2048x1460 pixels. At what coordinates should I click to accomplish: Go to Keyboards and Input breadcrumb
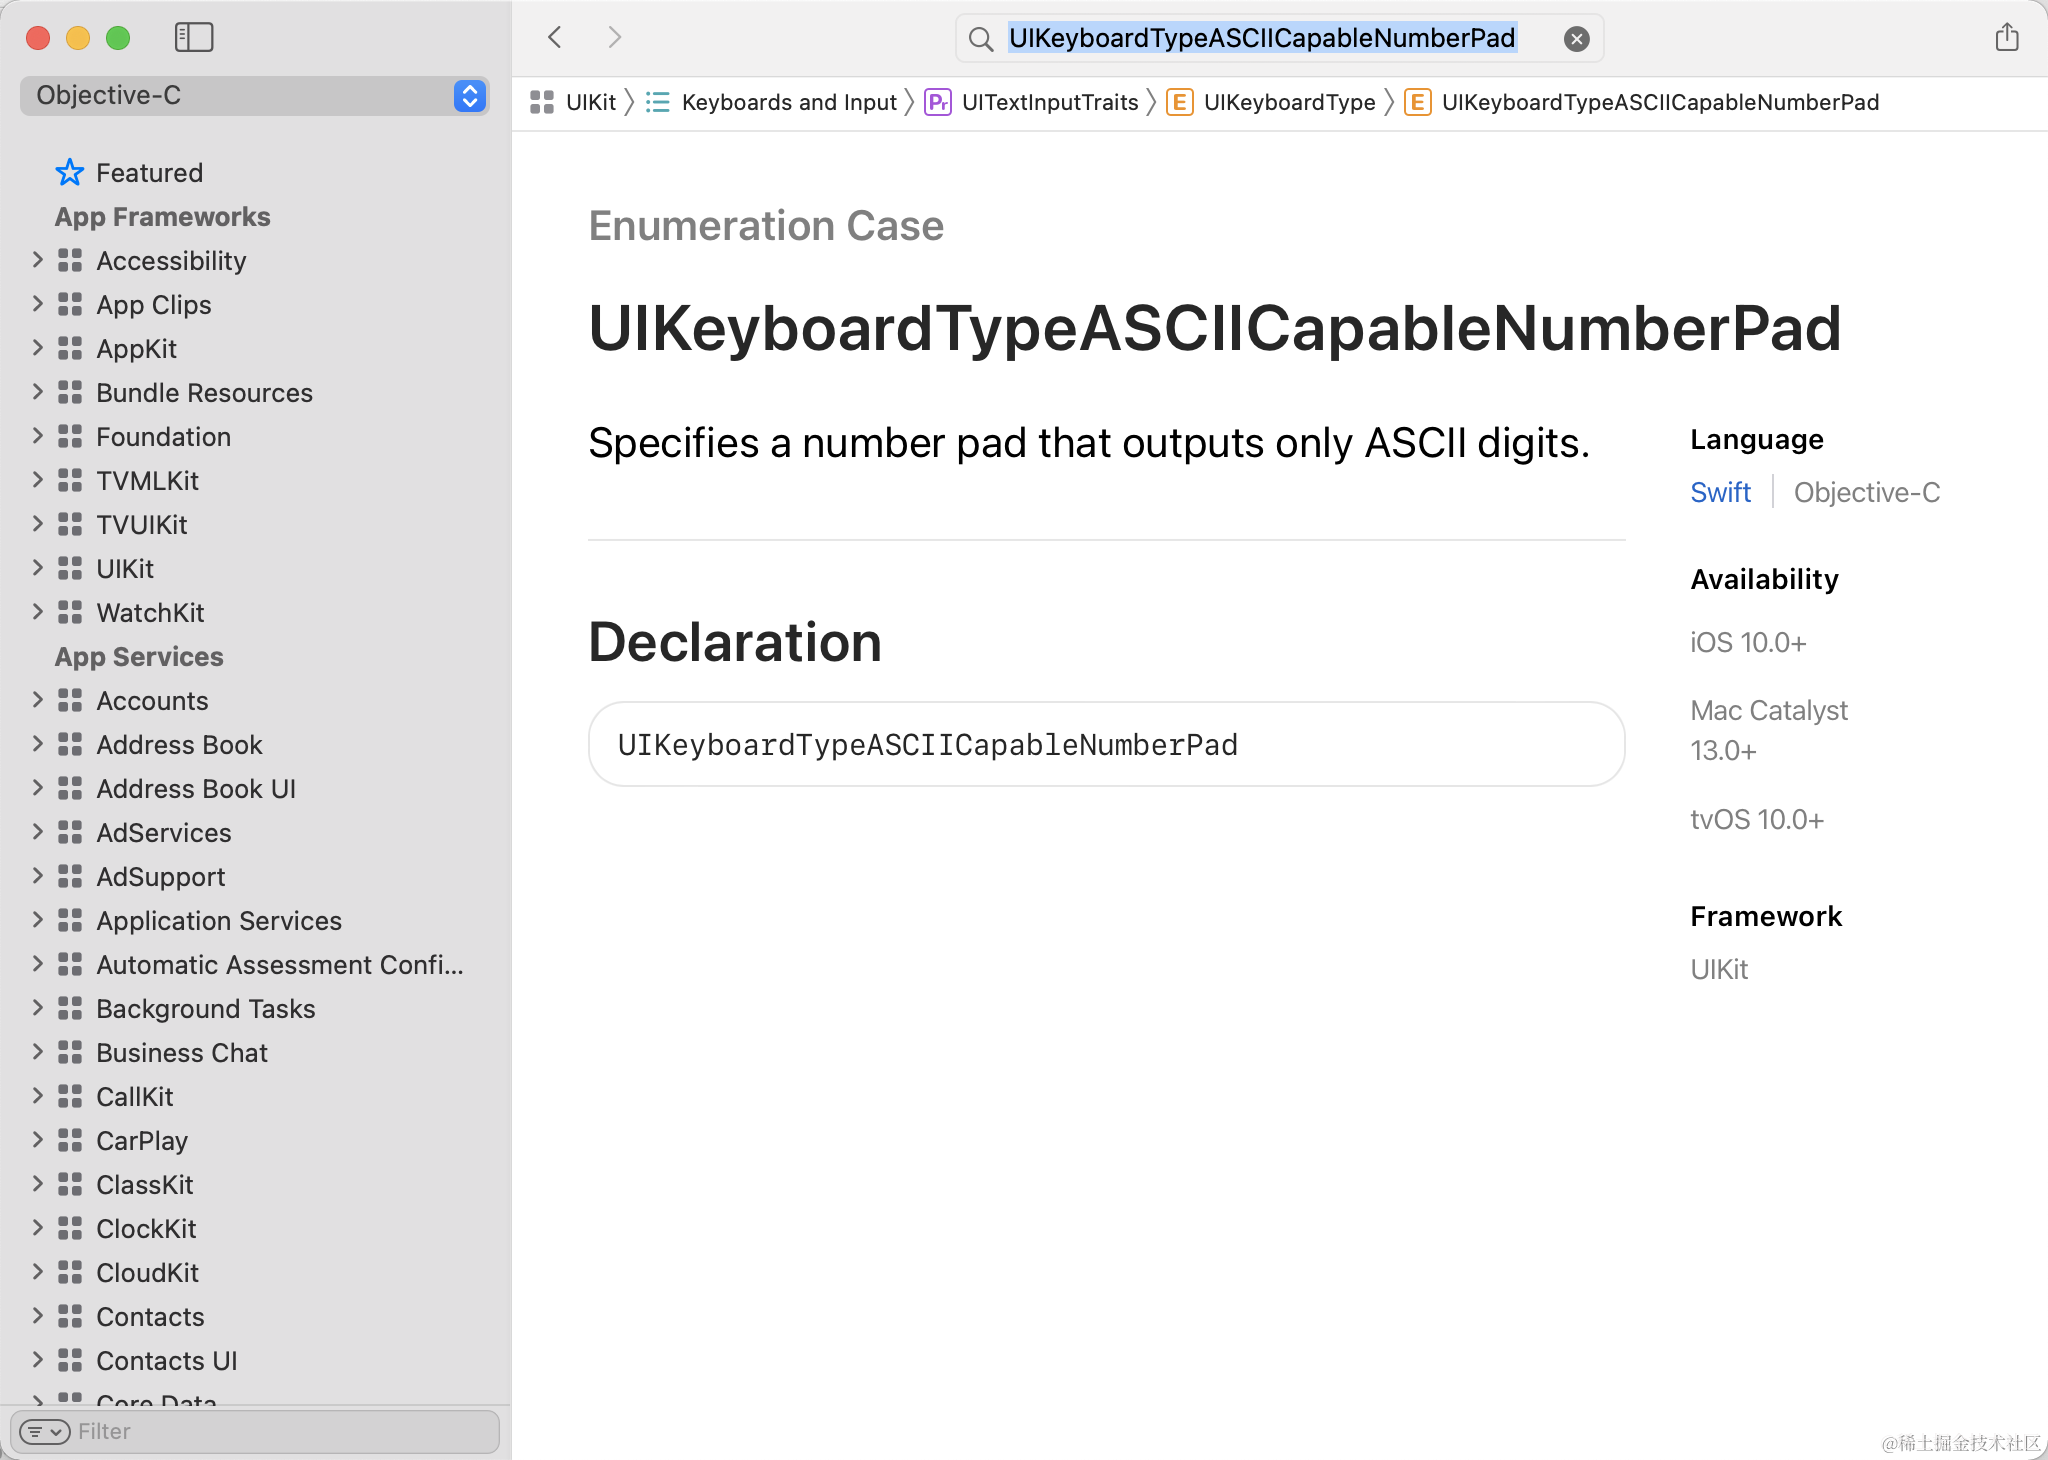tap(788, 102)
